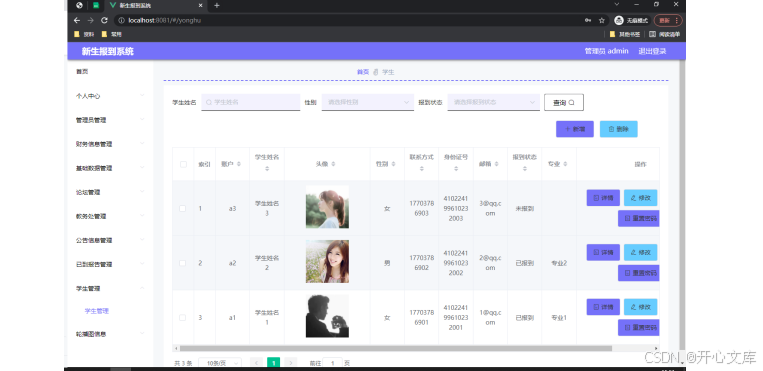
Task: Click the browser back arrow
Action: pos(77,20)
